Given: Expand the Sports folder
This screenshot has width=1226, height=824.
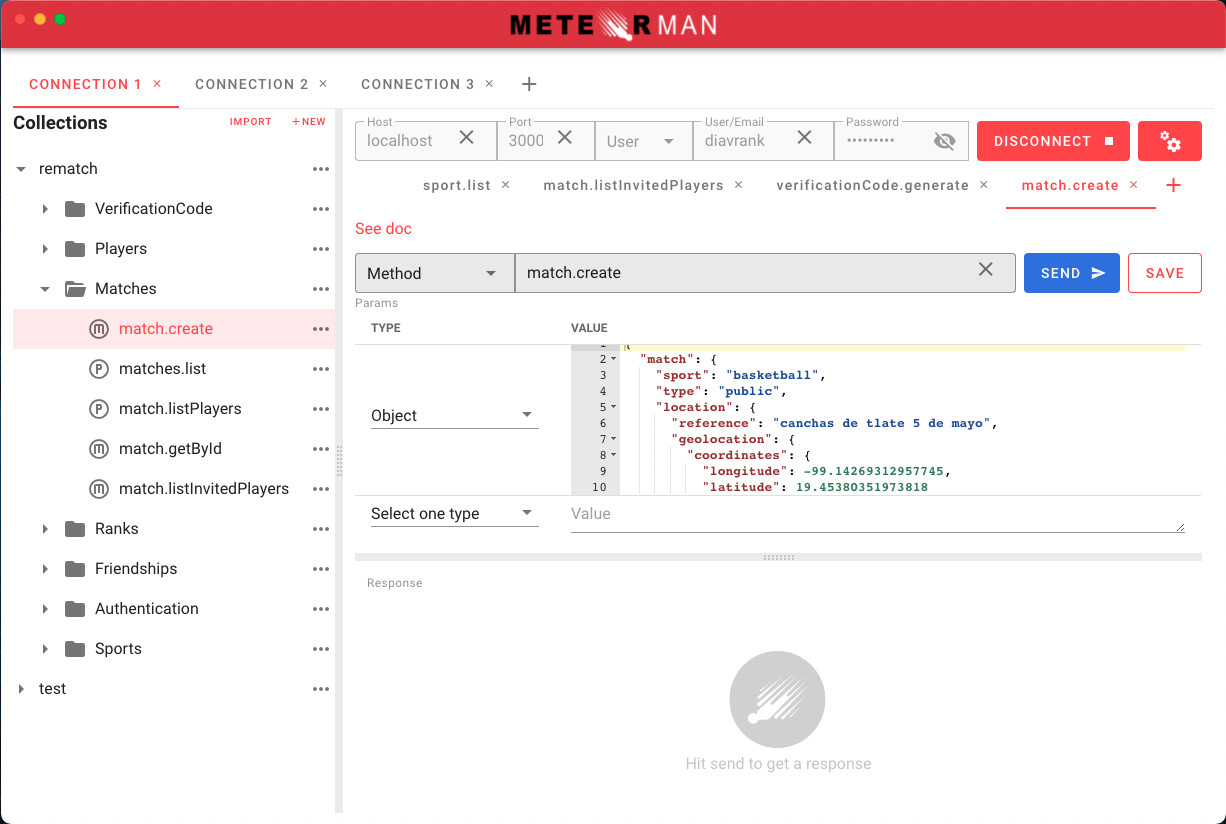Looking at the screenshot, I should pos(45,649).
